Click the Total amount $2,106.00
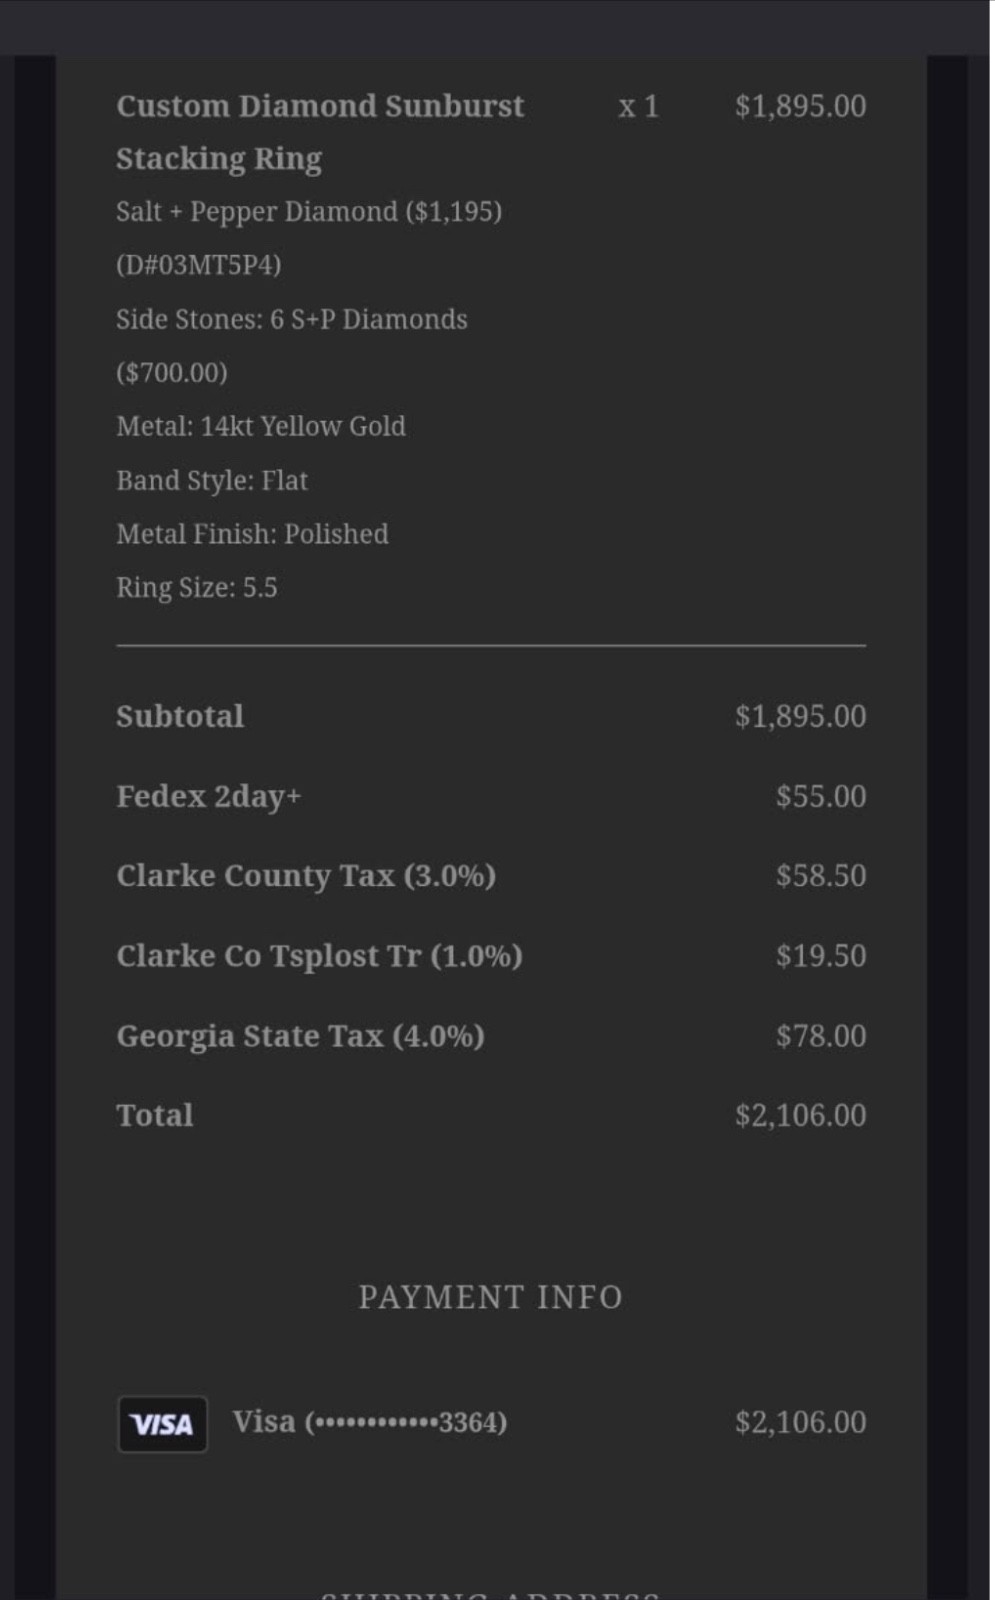Image resolution: width=995 pixels, height=1600 pixels. [x=800, y=1115]
